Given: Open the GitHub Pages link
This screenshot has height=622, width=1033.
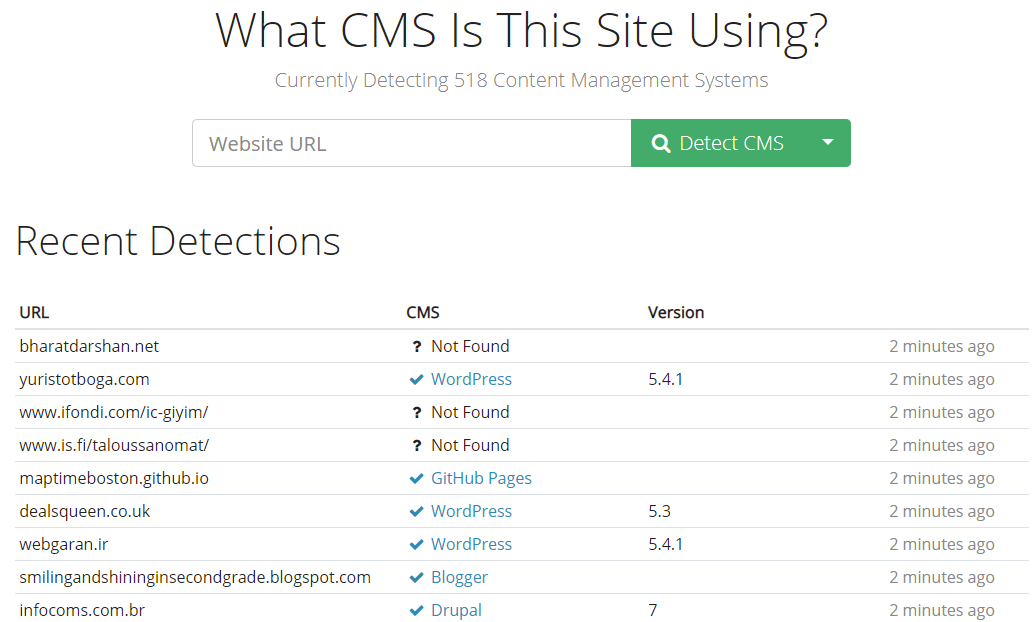Looking at the screenshot, I should (x=481, y=478).
